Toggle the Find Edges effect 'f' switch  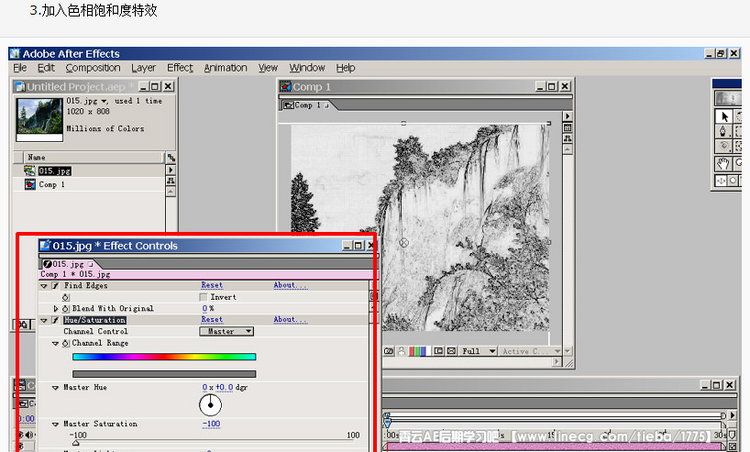coord(55,286)
